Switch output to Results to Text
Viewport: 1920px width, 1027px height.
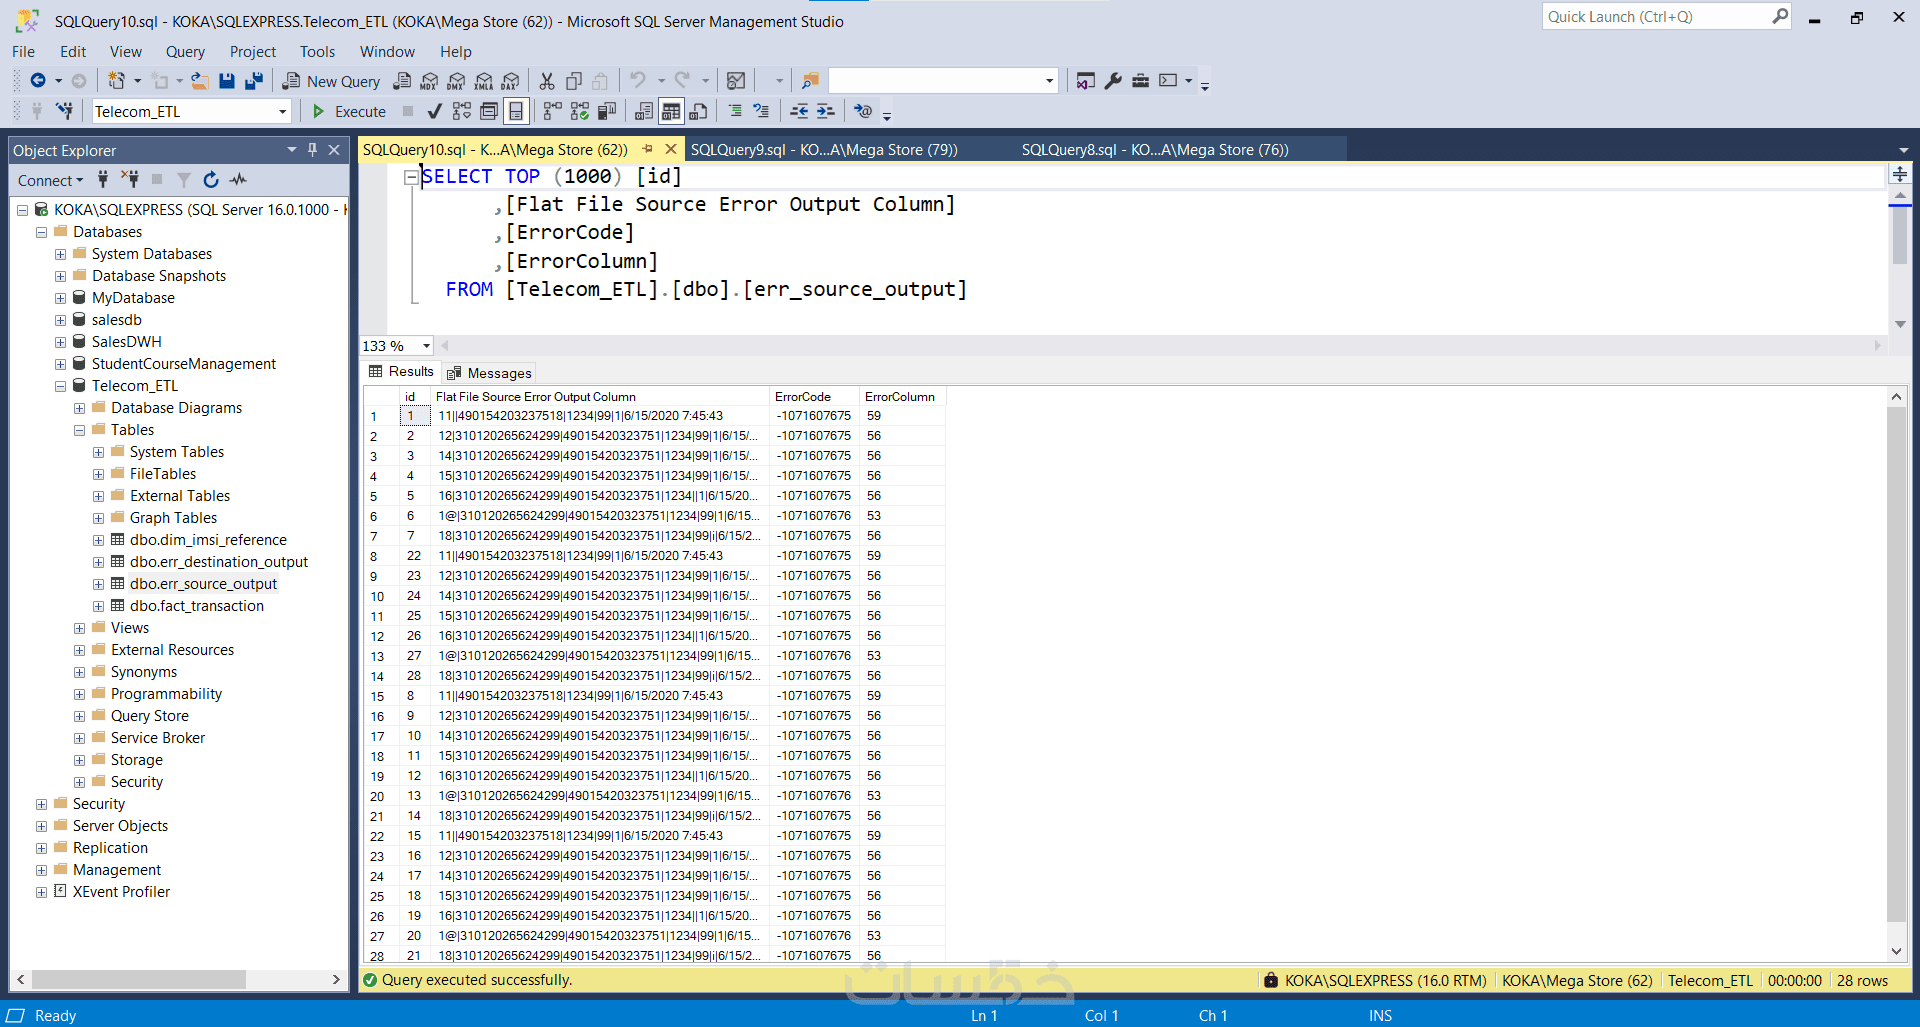644,111
